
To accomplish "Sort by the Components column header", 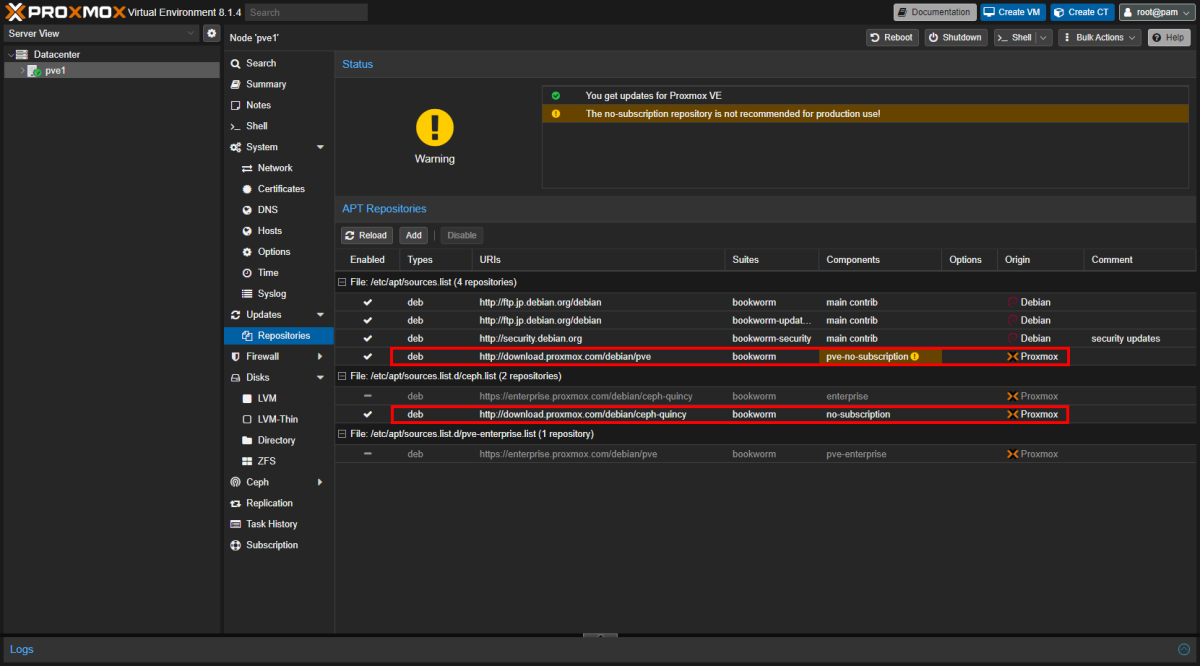I will [879, 259].
